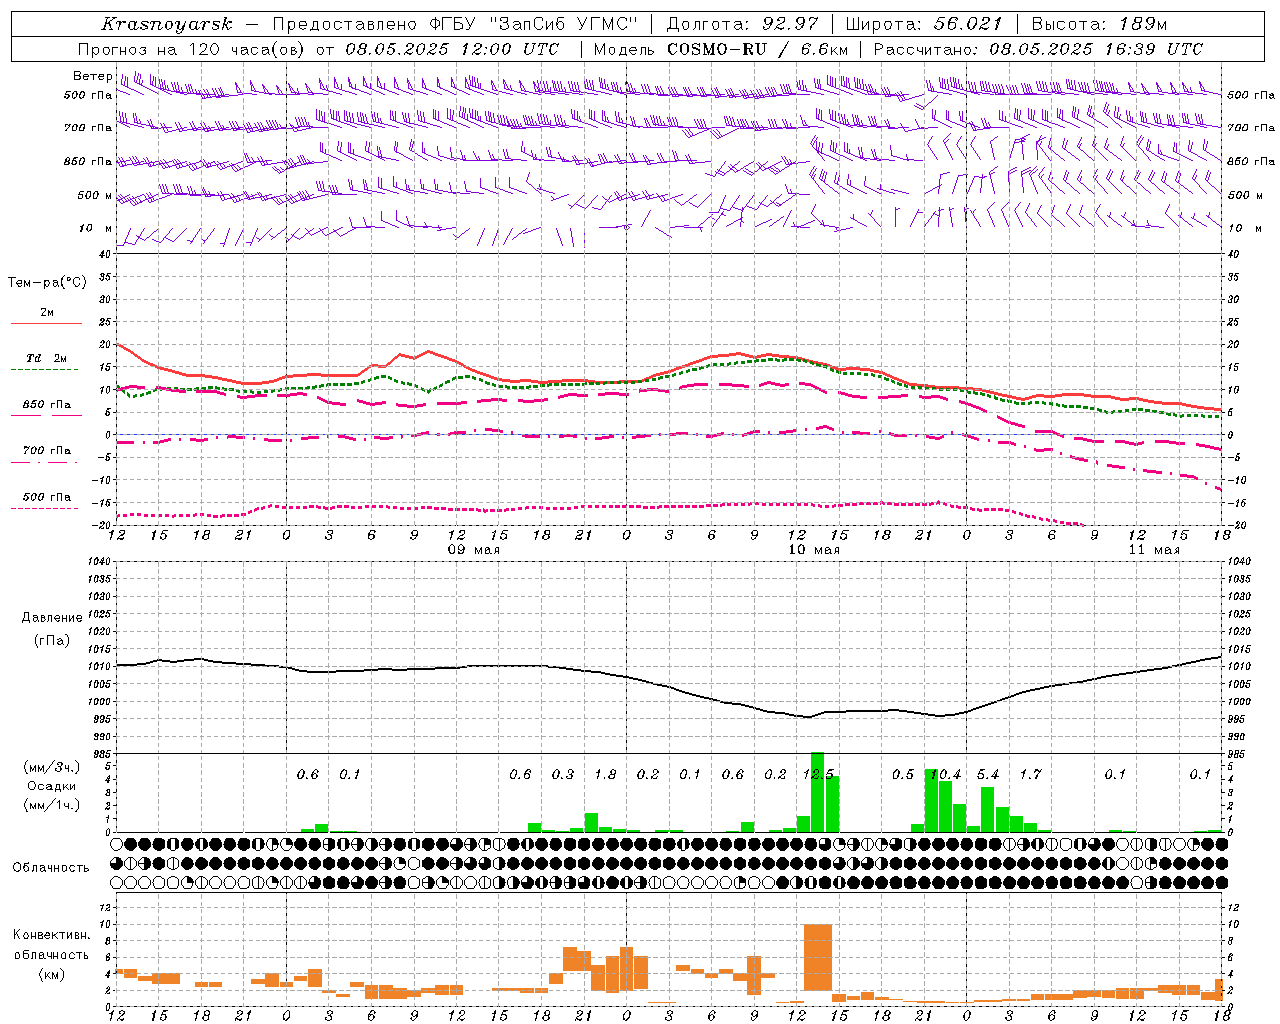This screenshot has width=1280, height=1024.
Task: Click the Облачность cloud cover label
Action: pos(51,867)
